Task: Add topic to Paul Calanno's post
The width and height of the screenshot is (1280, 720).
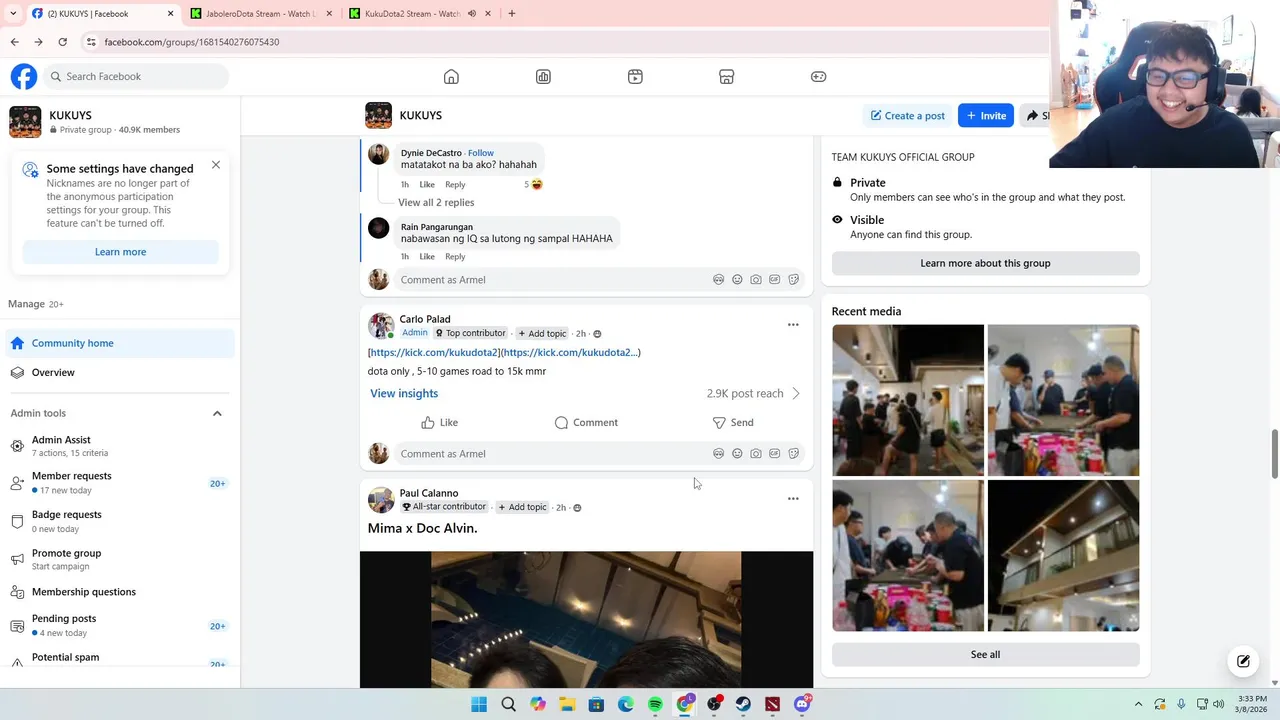Action: (x=523, y=507)
